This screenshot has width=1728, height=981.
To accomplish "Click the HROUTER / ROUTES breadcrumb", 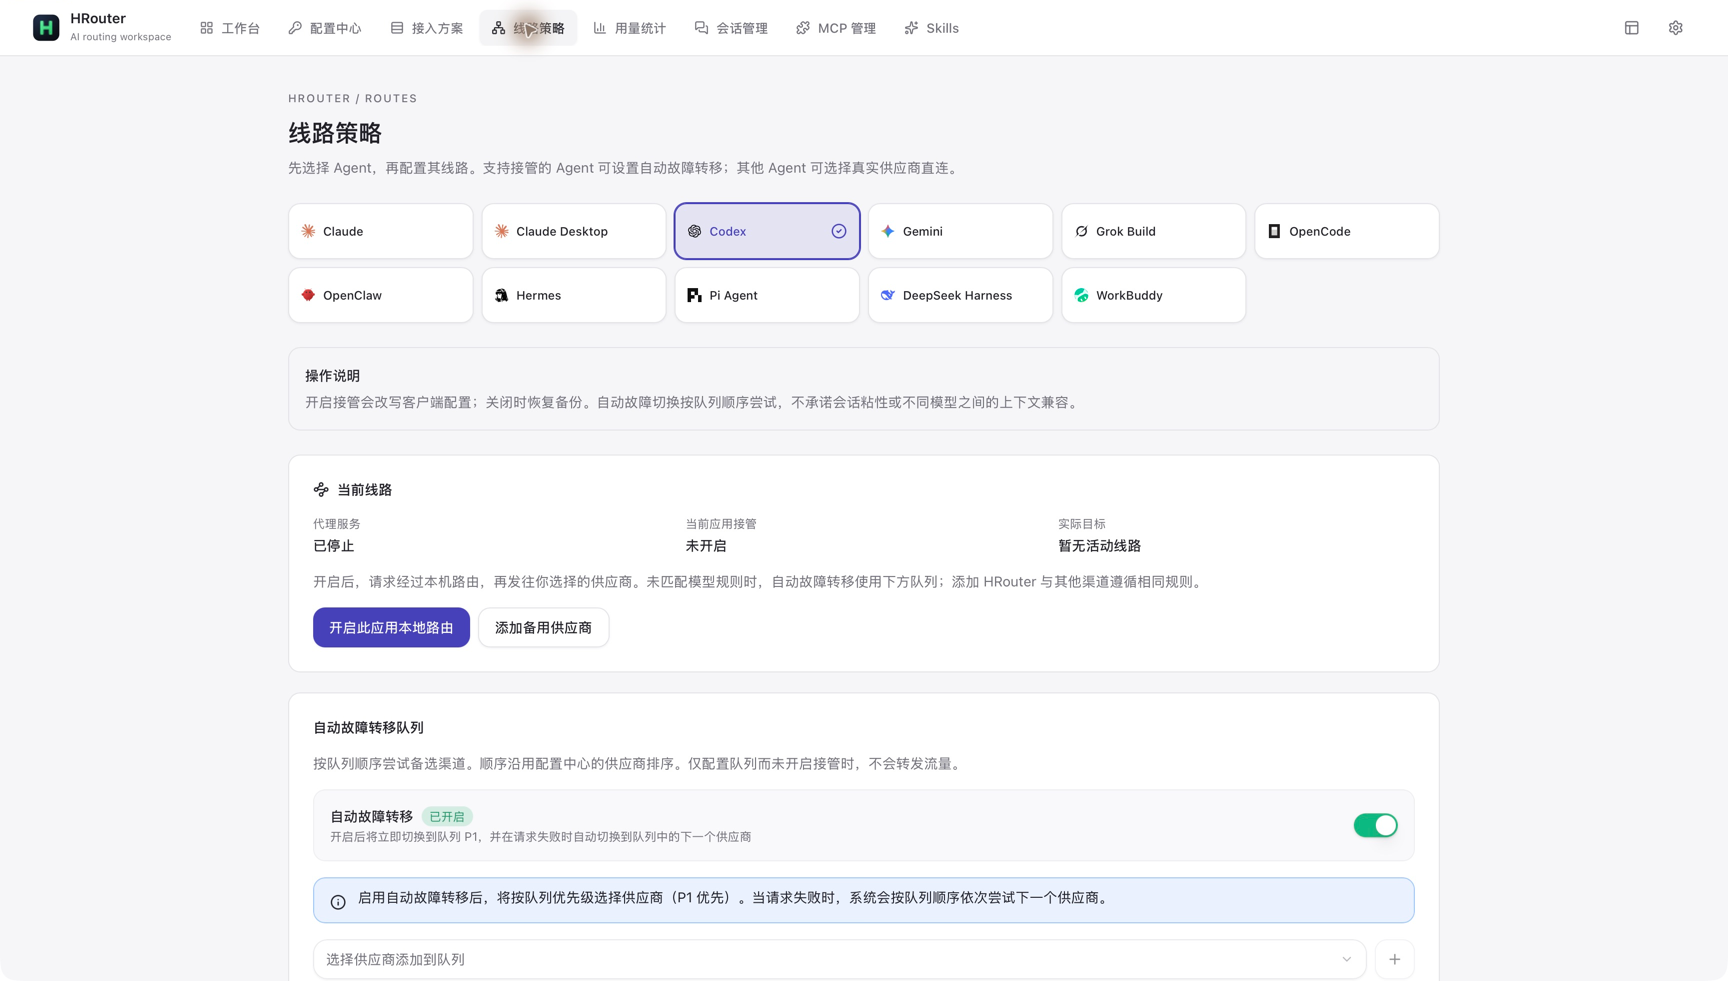I will coord(353,98).
